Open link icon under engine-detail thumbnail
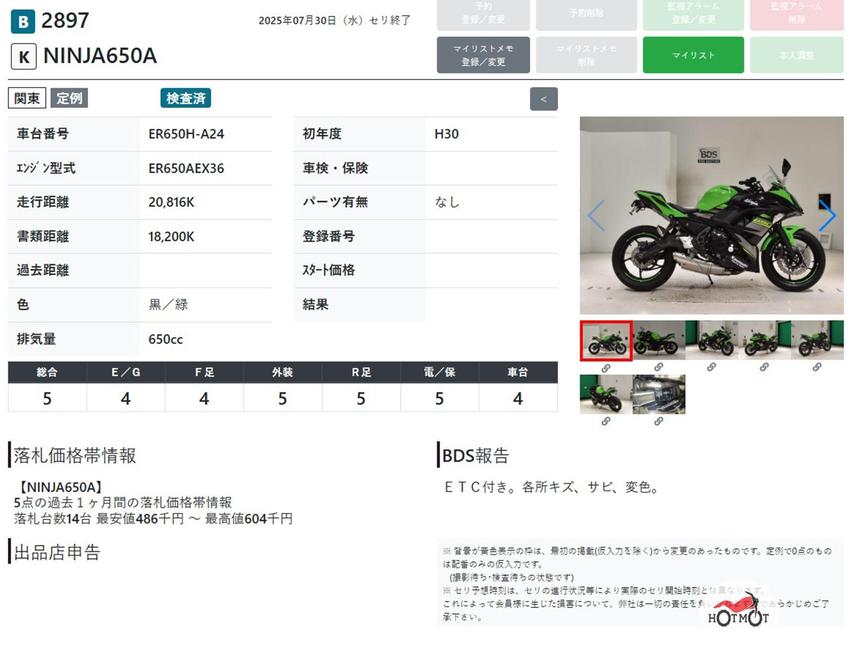 coord(658,421)
